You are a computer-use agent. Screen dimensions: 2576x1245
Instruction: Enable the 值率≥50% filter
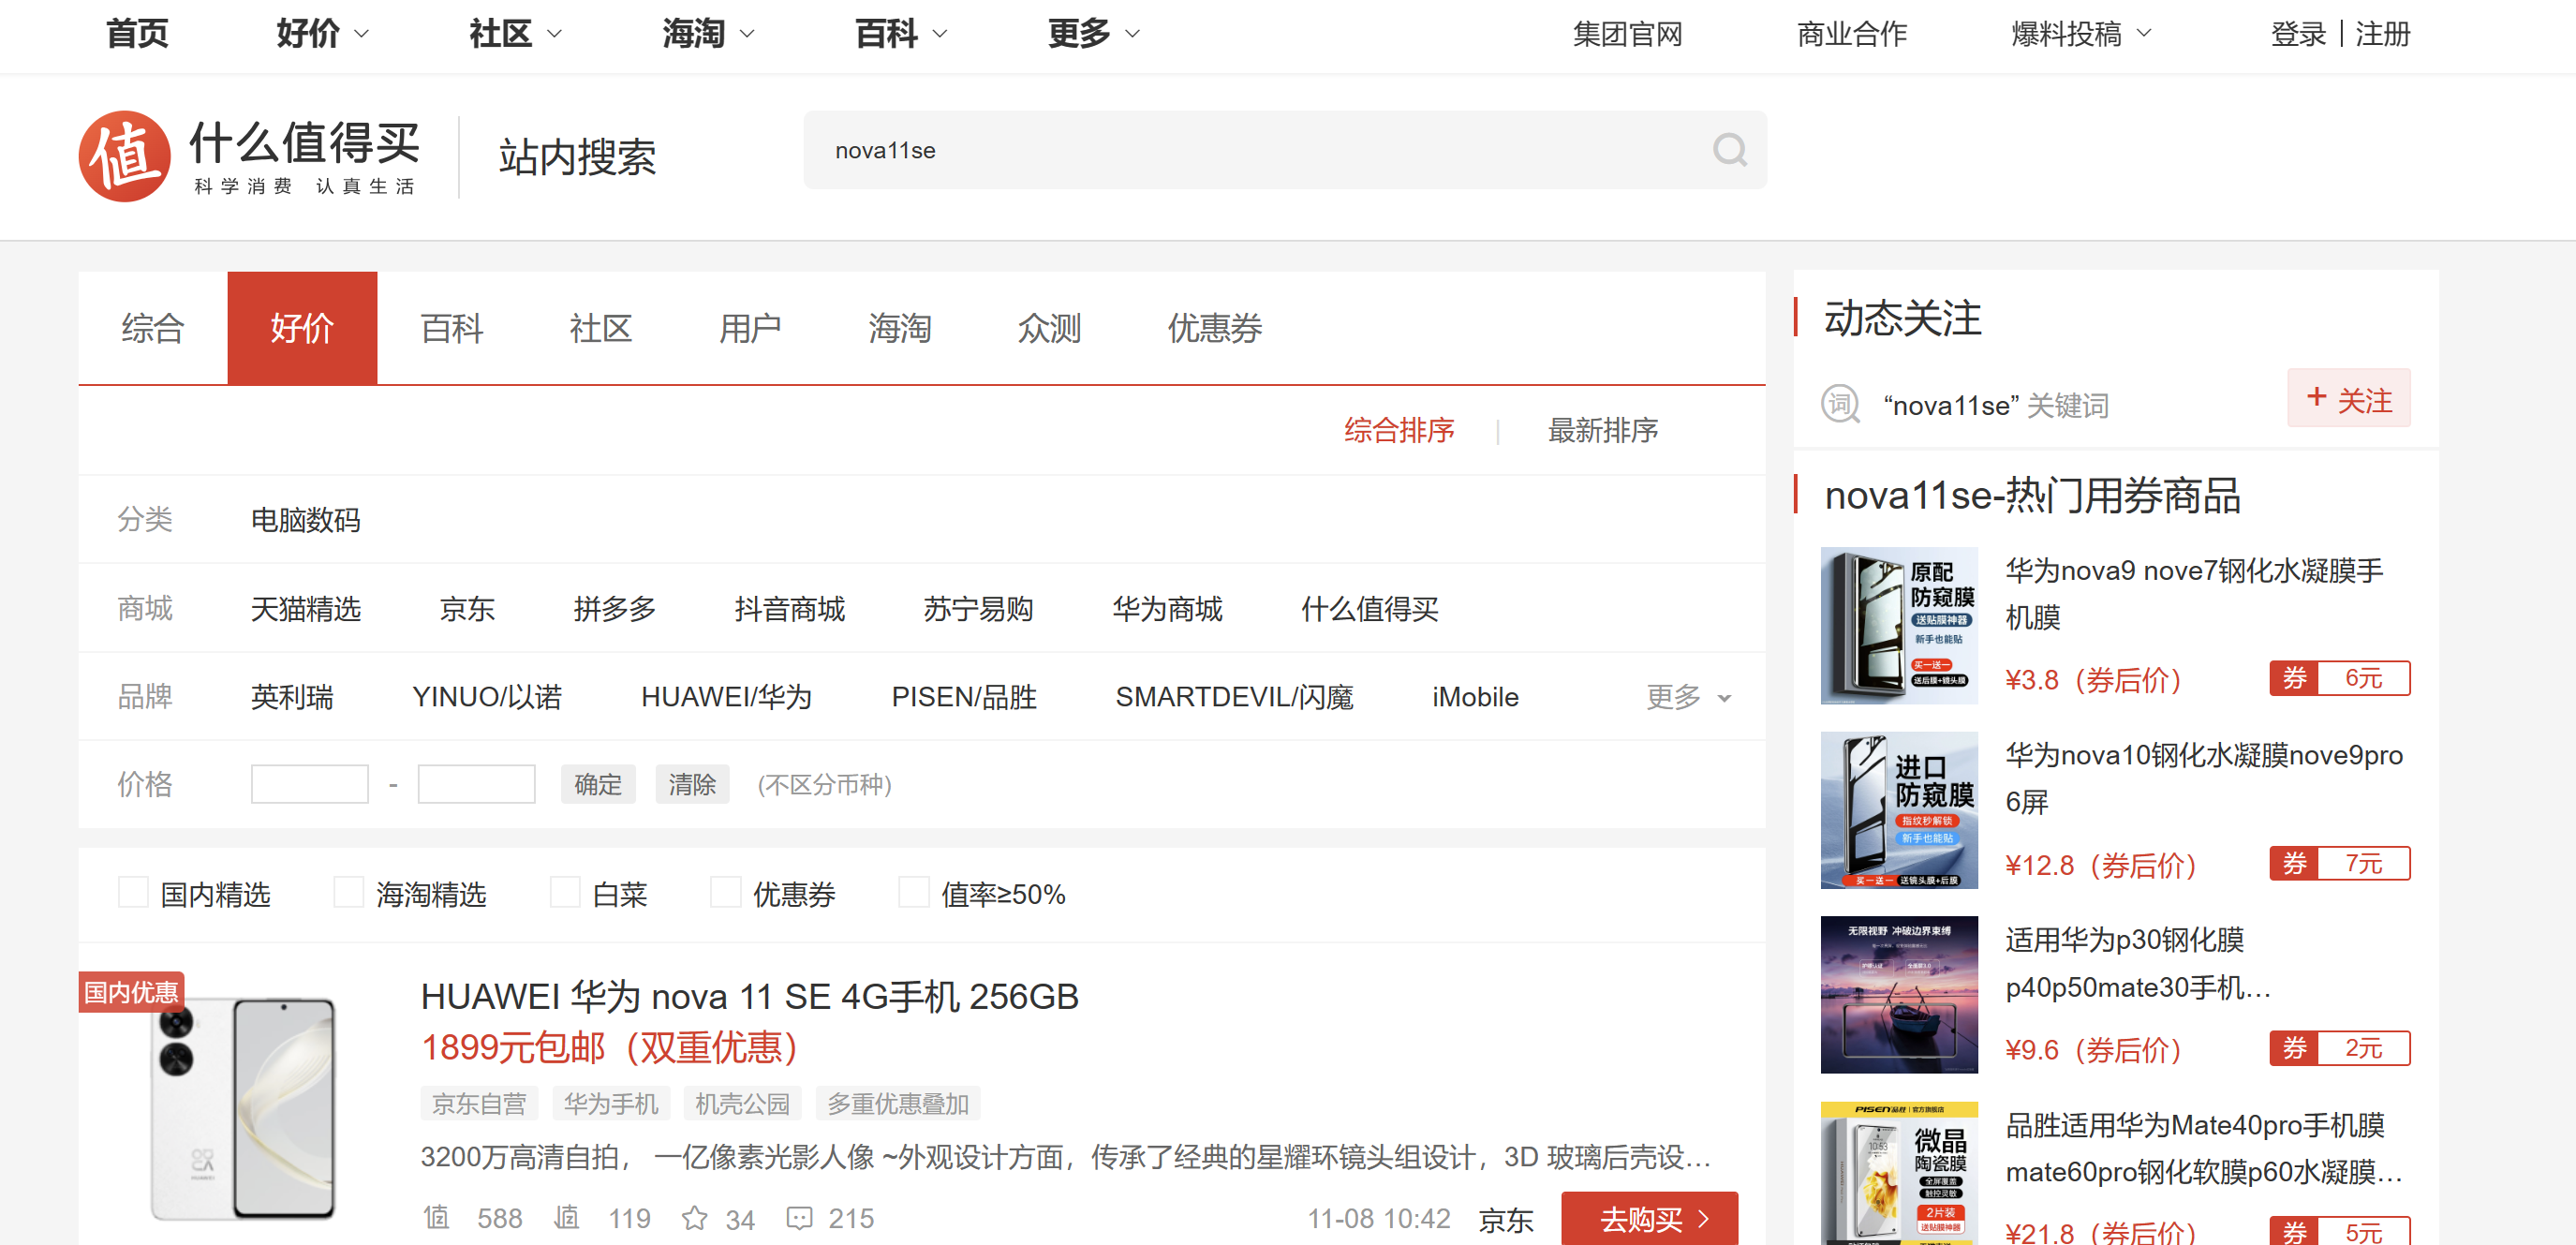coord(913,892)
